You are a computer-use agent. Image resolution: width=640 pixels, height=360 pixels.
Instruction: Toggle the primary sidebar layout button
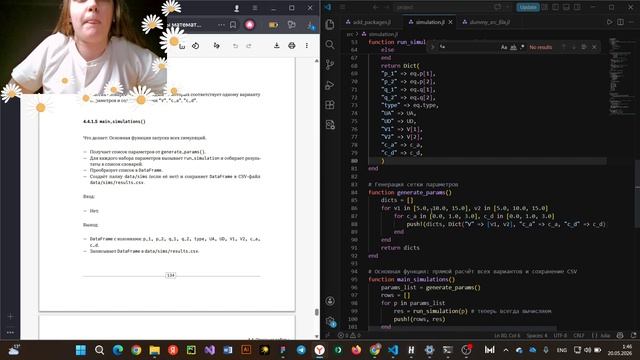(556, 7)
